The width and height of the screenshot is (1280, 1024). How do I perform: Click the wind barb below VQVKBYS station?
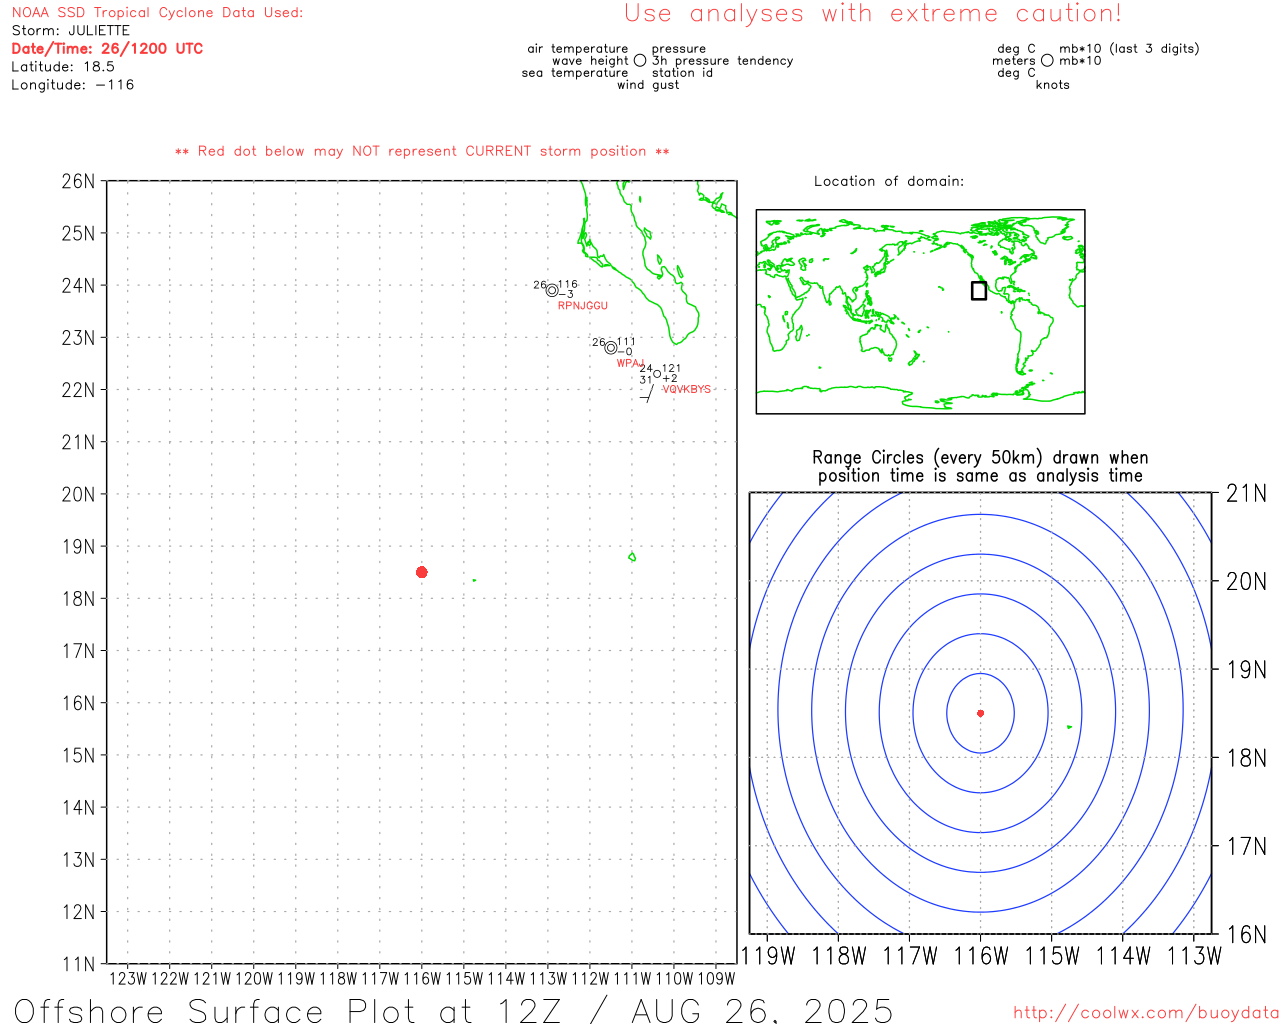coord(648,393)
